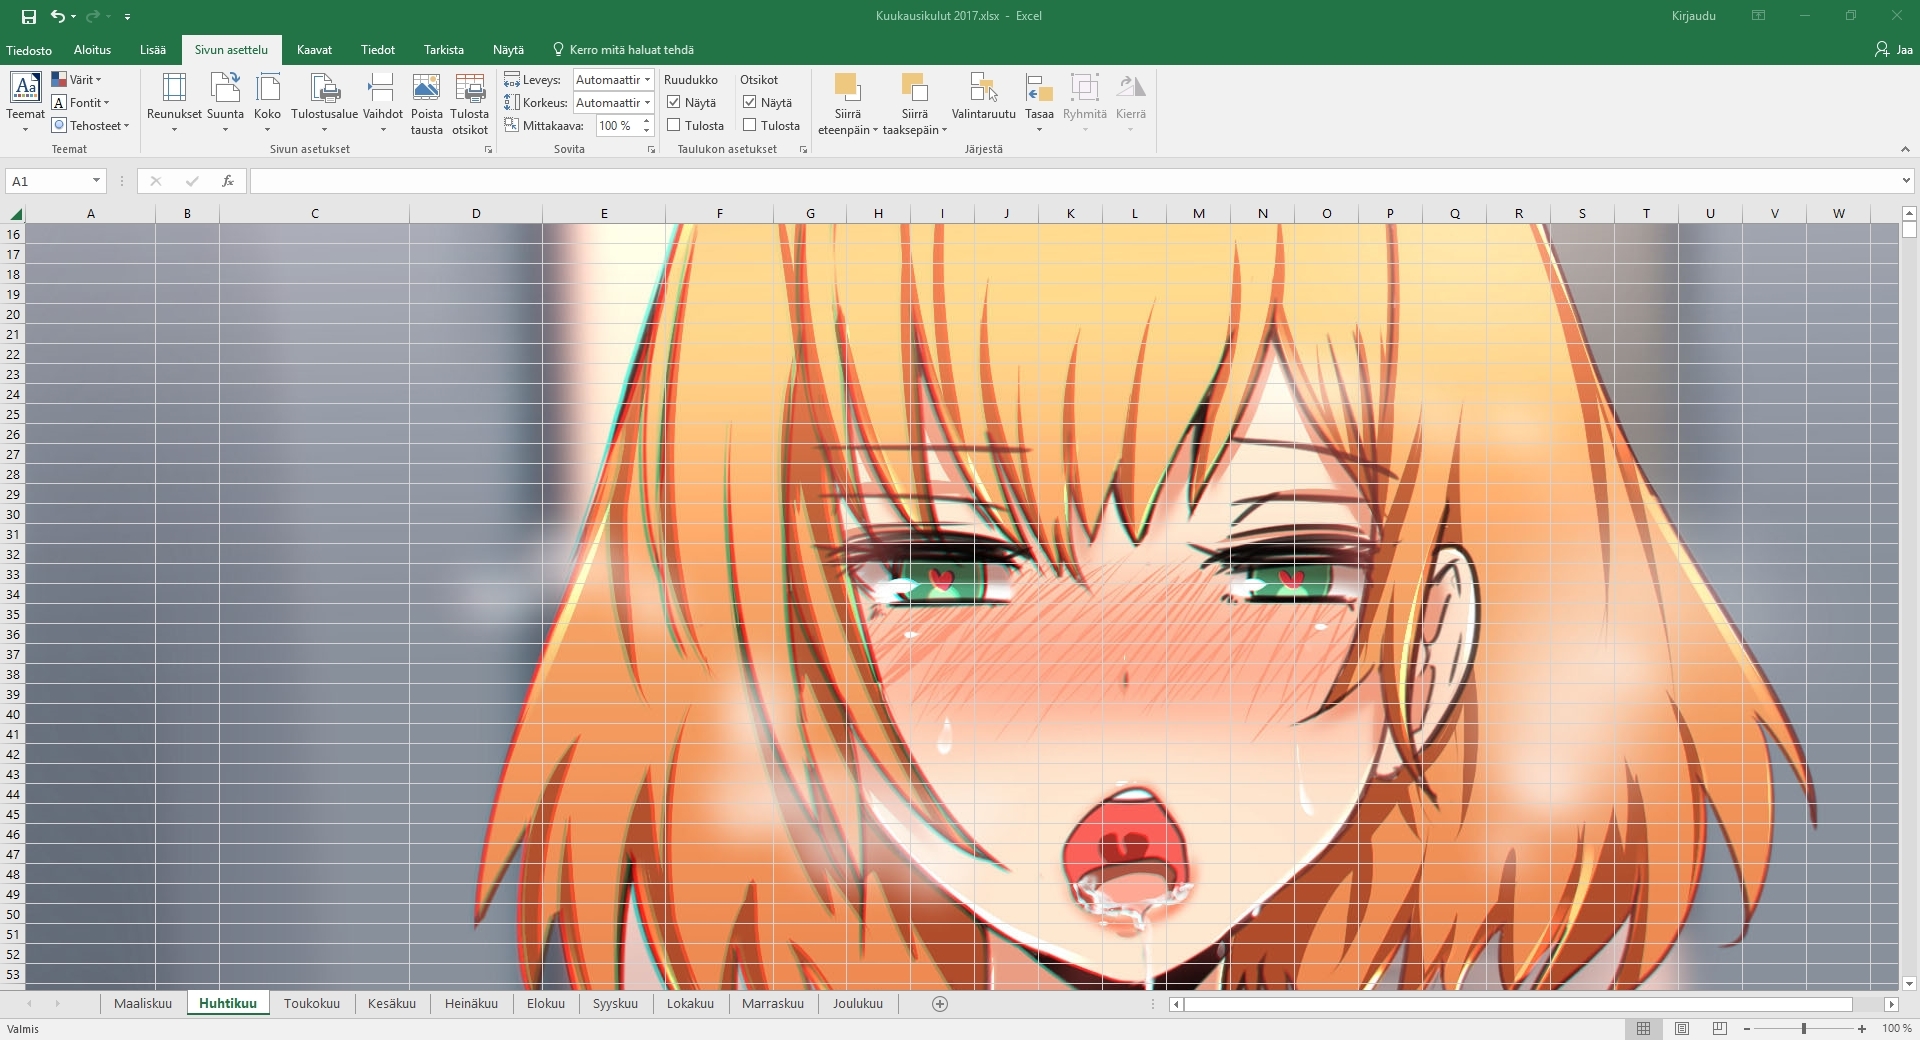Increase Mittakaava scale with up stepper
Screen dimensions: 1920x1040
pos(647,120)
